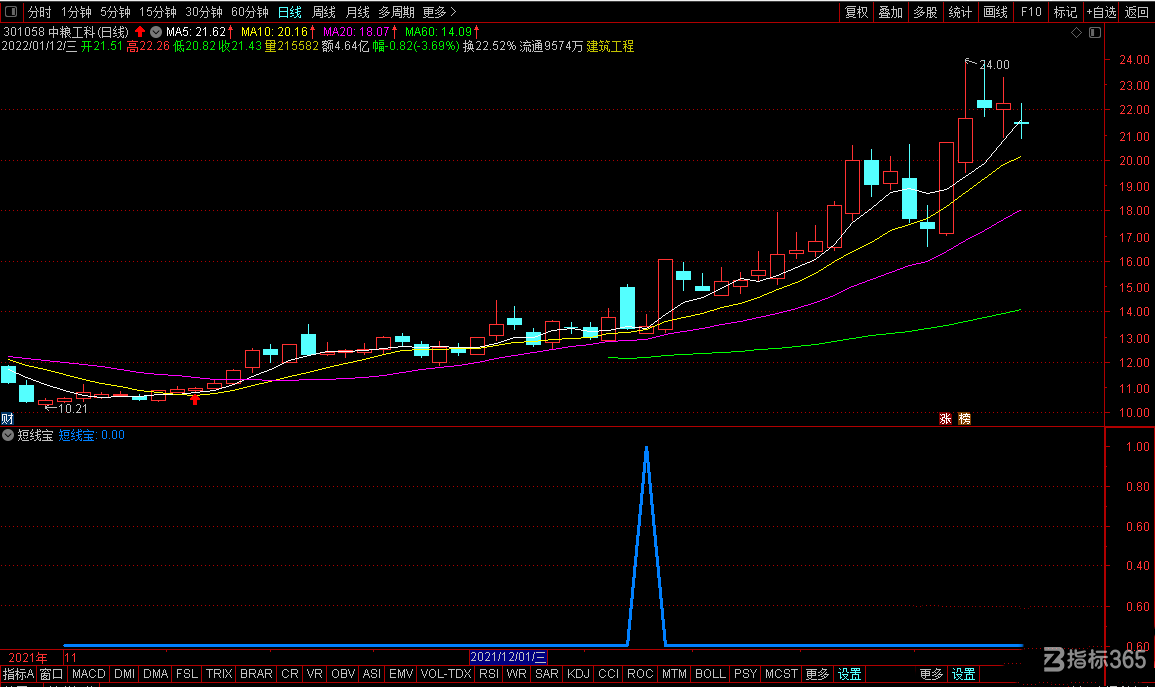Click the red arrow signal below the candles

[194, 399]
